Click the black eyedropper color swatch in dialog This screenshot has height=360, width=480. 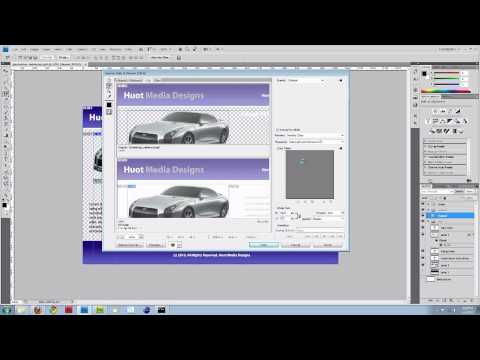click(109, 105)
